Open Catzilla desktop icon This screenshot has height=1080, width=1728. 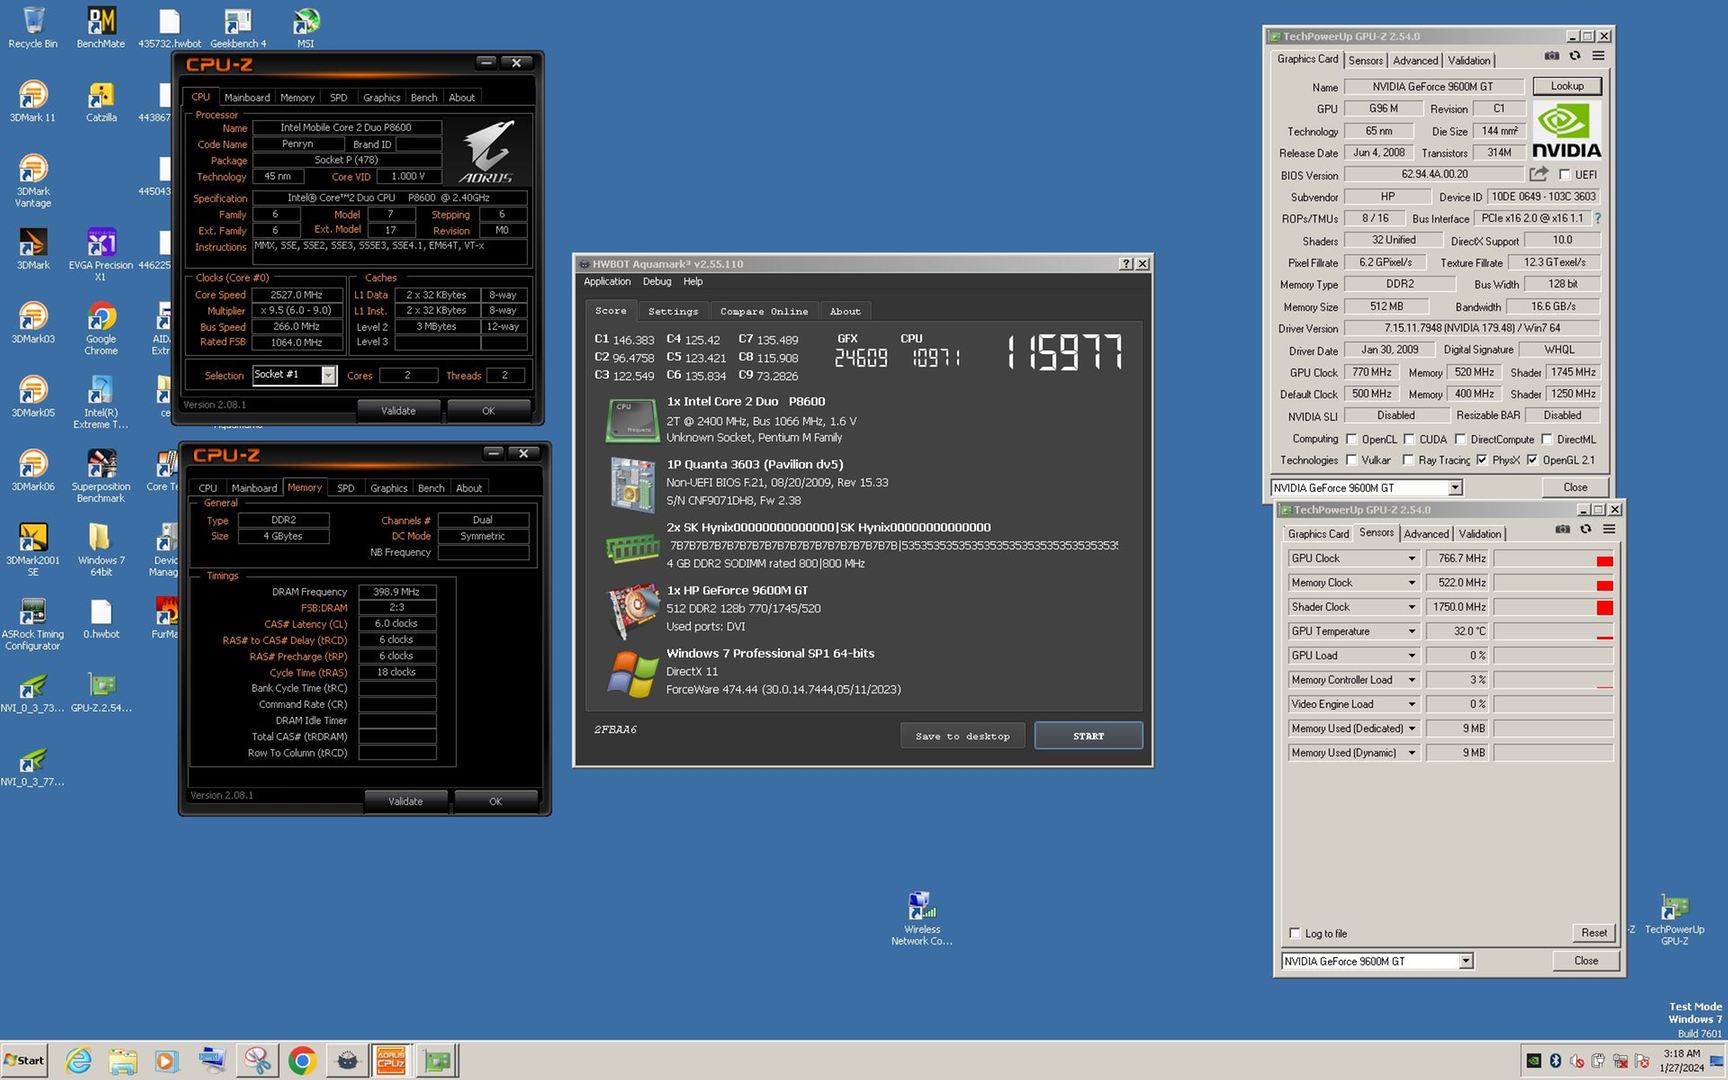click(x=101, y=101)
